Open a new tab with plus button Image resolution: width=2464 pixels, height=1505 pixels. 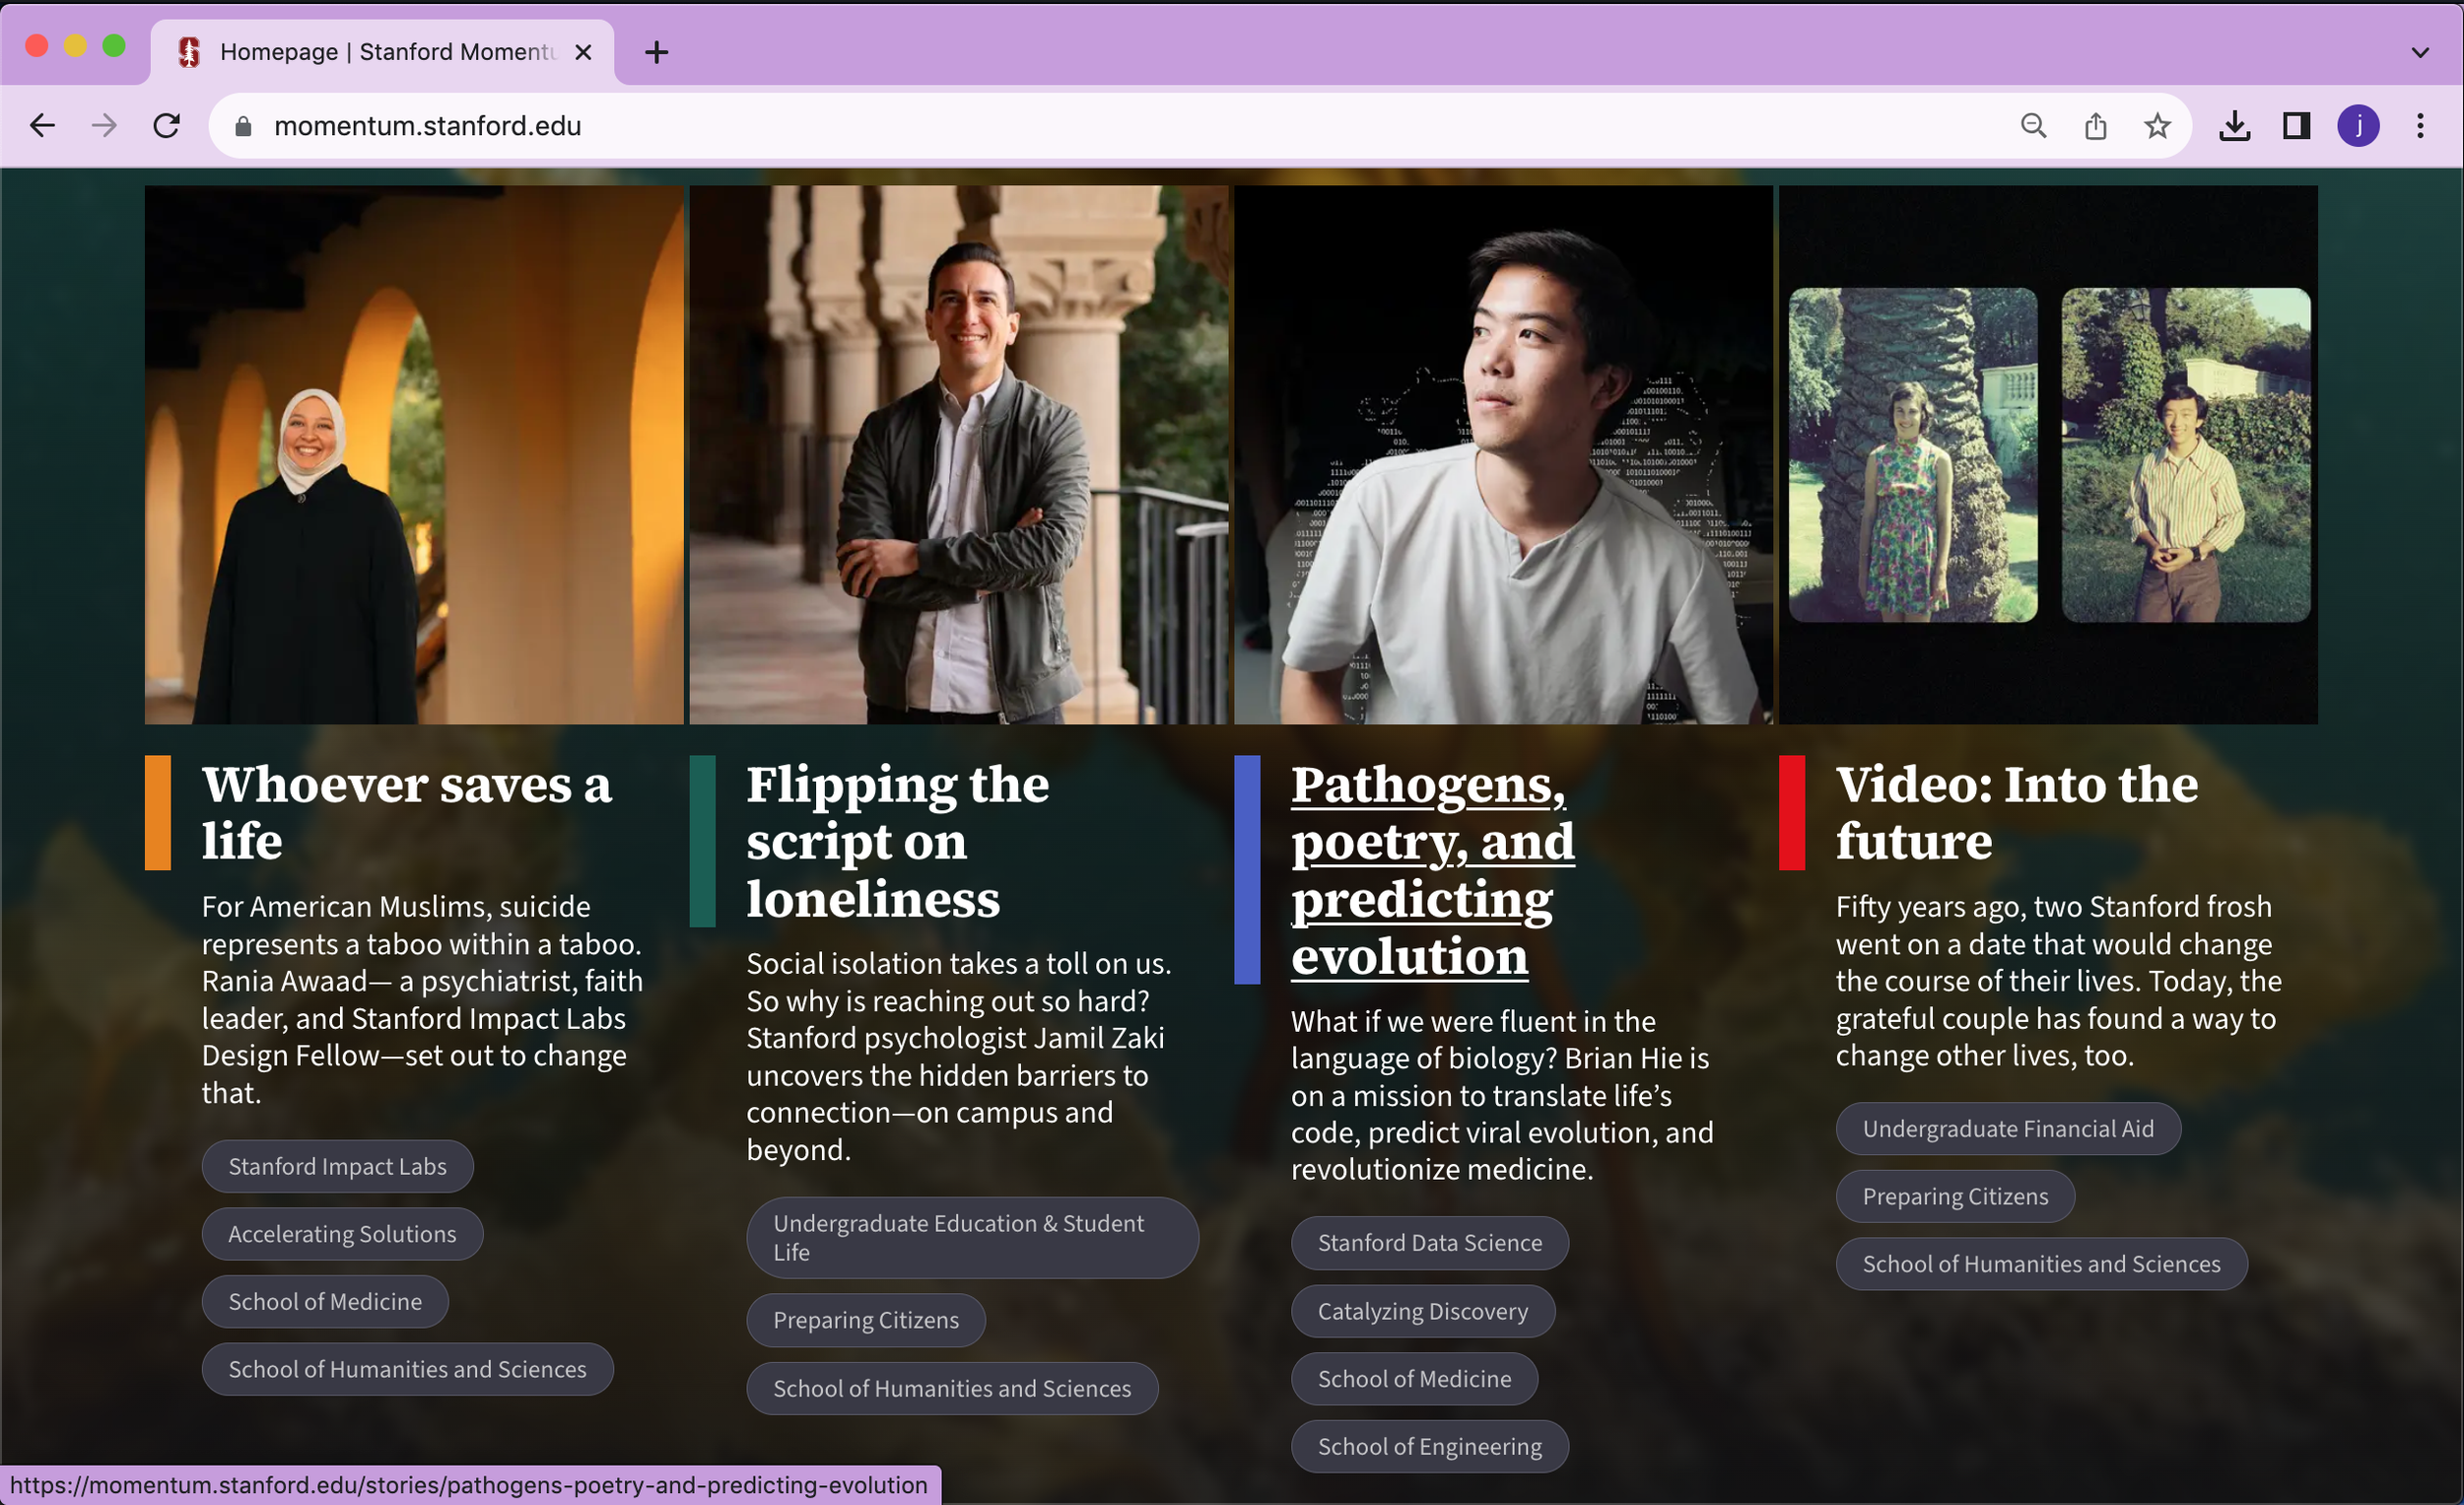(x=656, y=52)
